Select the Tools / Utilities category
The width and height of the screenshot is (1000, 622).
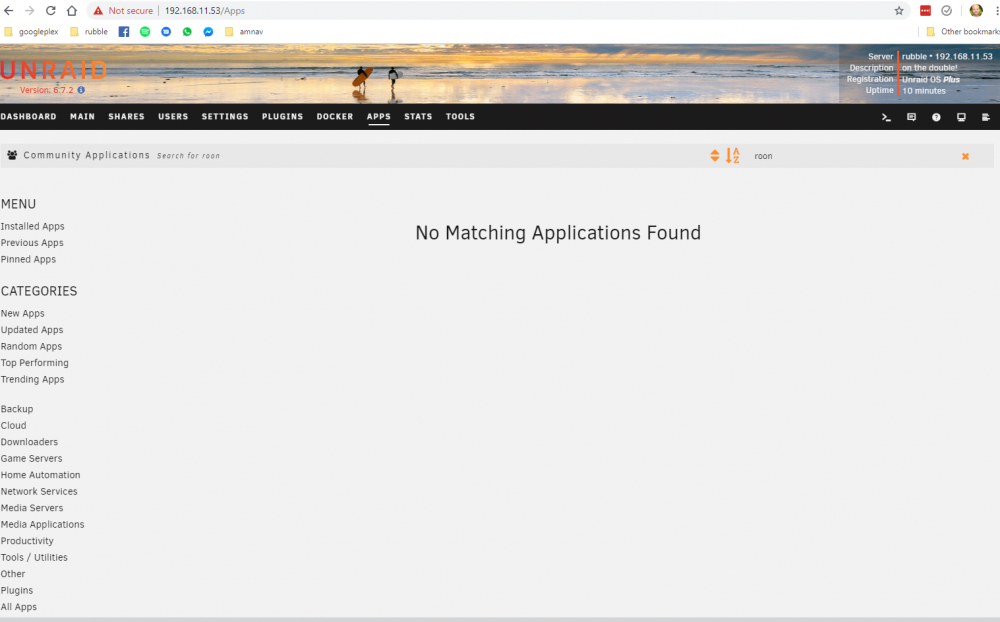(34, 558)
